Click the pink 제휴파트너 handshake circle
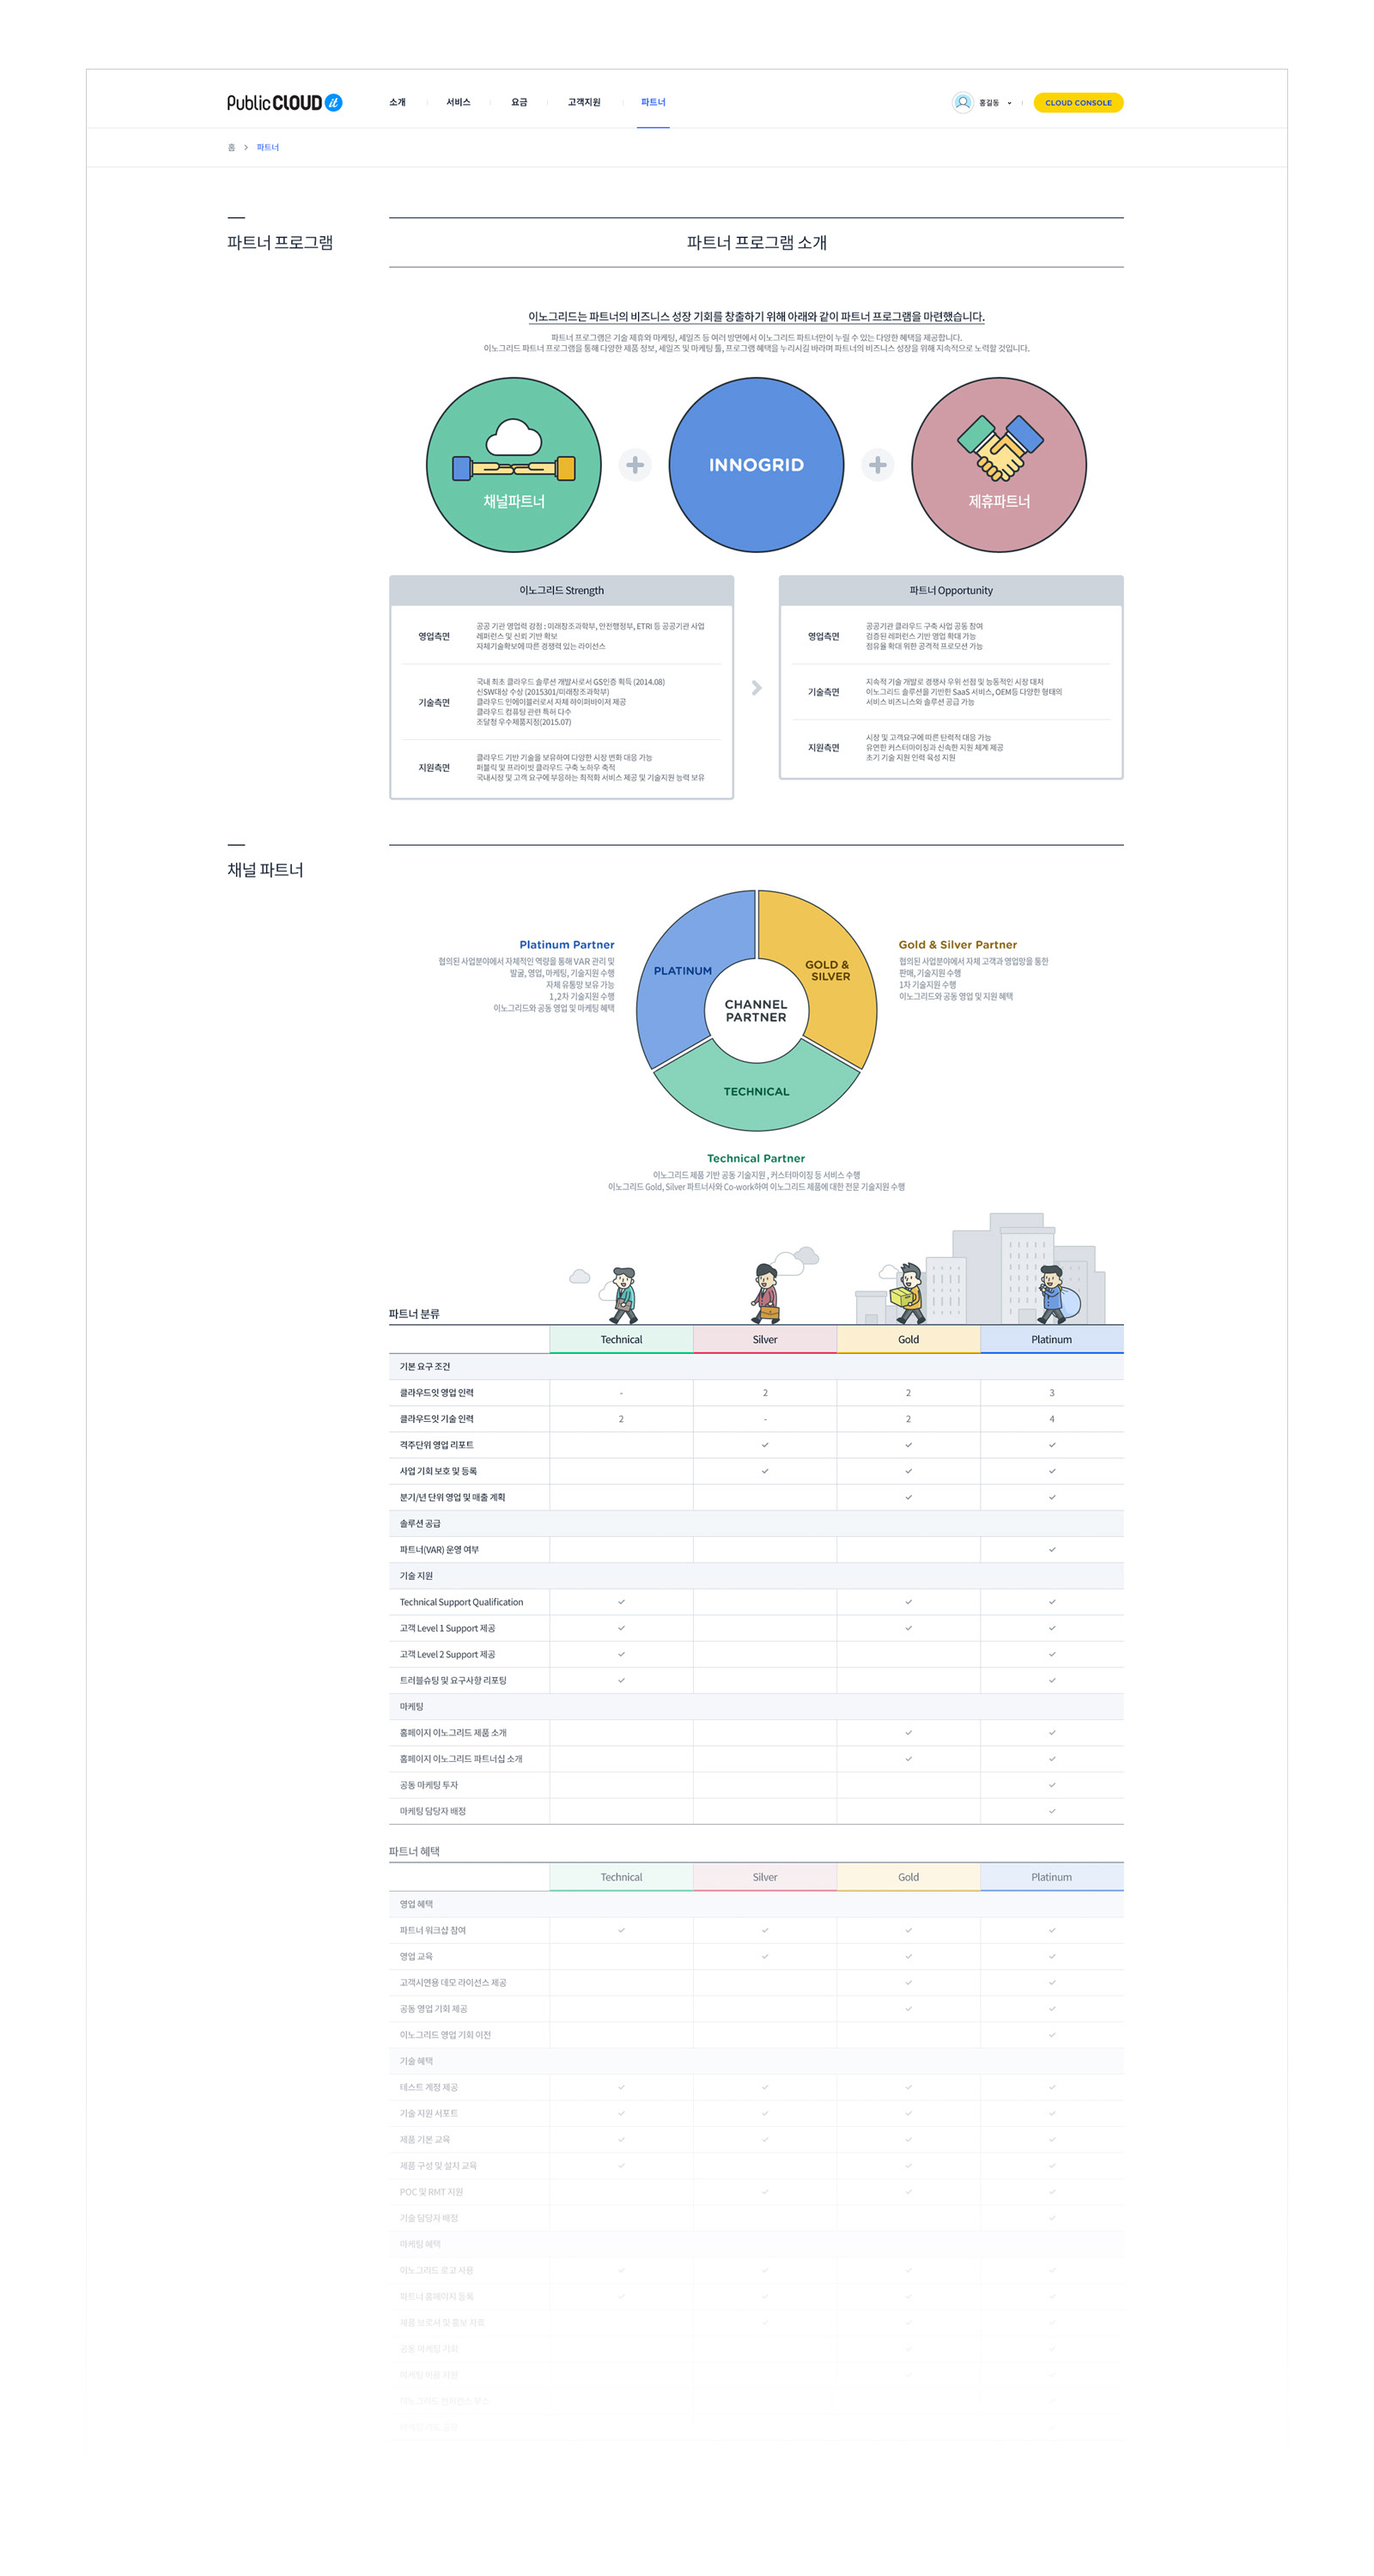This screenshot has height=2576, width=1374. [998, 464]
